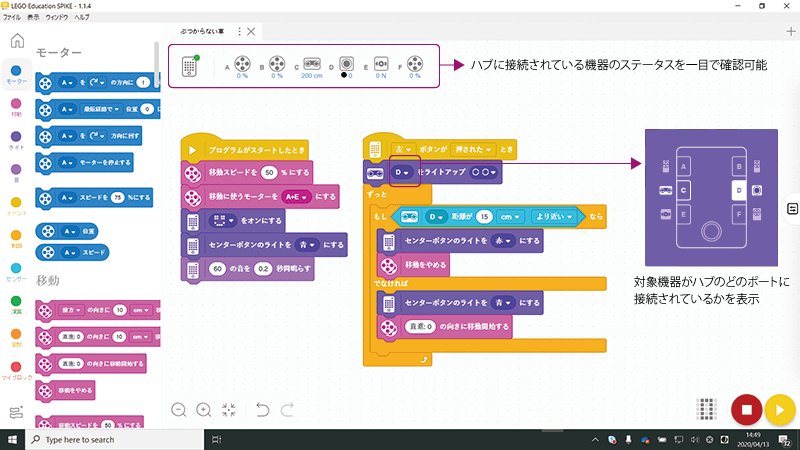The width and height of the screenshot is (800, 450).
Task: Click the hub connection icon
Action: [x=189, y=66]
